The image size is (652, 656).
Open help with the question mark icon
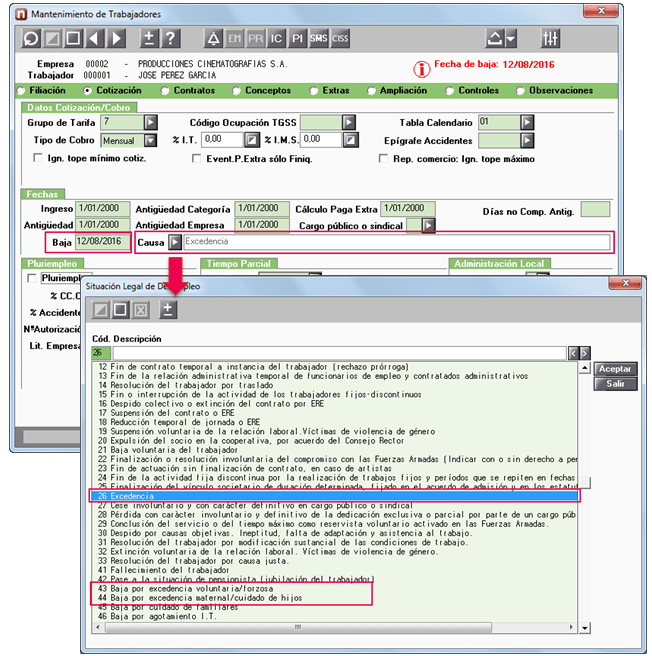coord(170,38)
